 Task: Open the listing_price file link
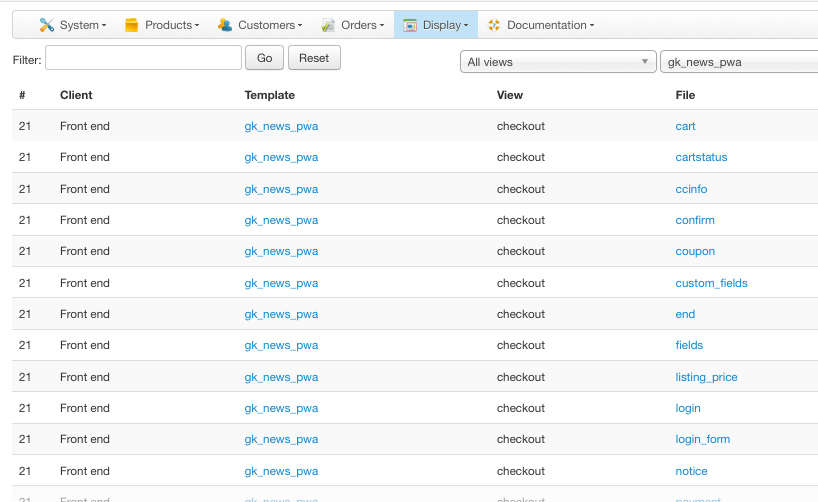coord(706,377)
